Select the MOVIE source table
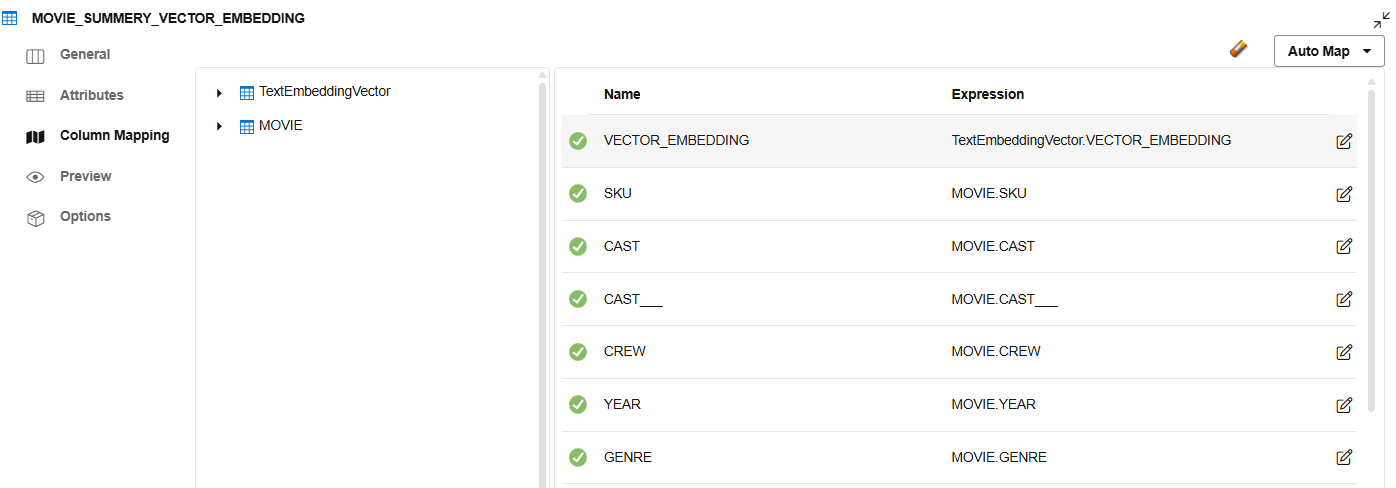Image resolution: width=1396 pixels, height=488 pixels. click(x=280, y=126)
